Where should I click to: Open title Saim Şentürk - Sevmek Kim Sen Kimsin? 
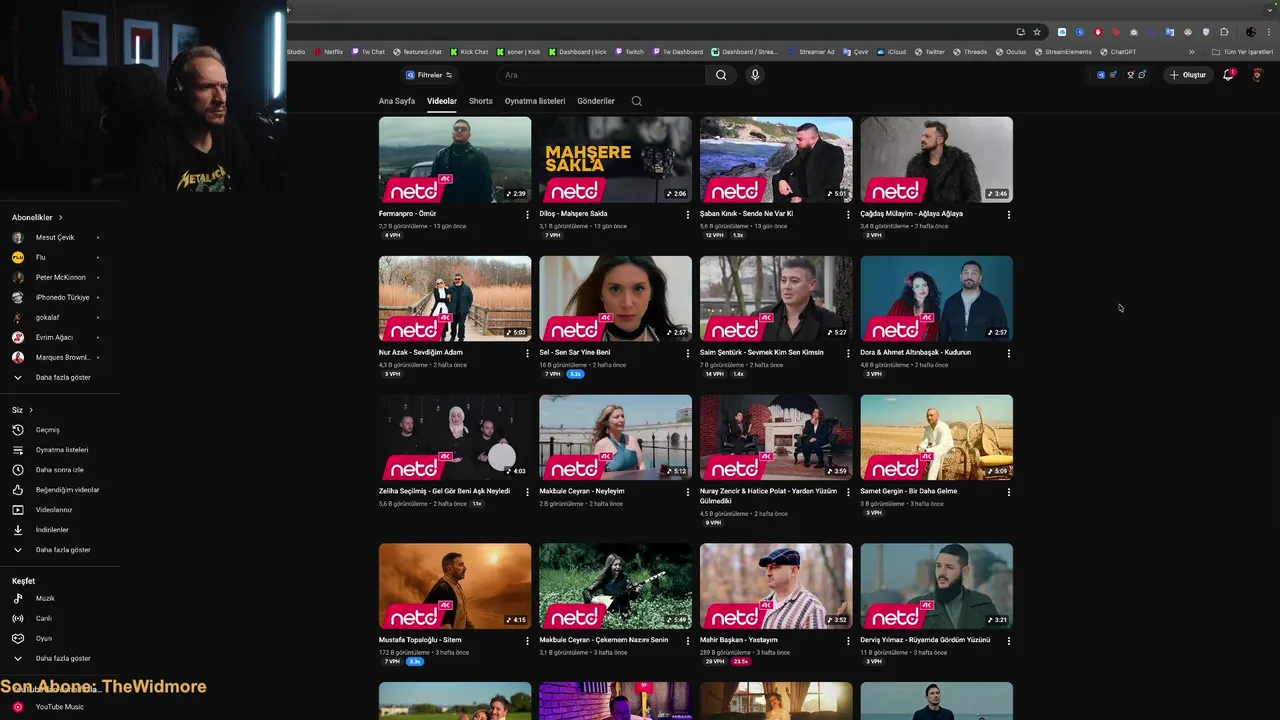[762, 353]
